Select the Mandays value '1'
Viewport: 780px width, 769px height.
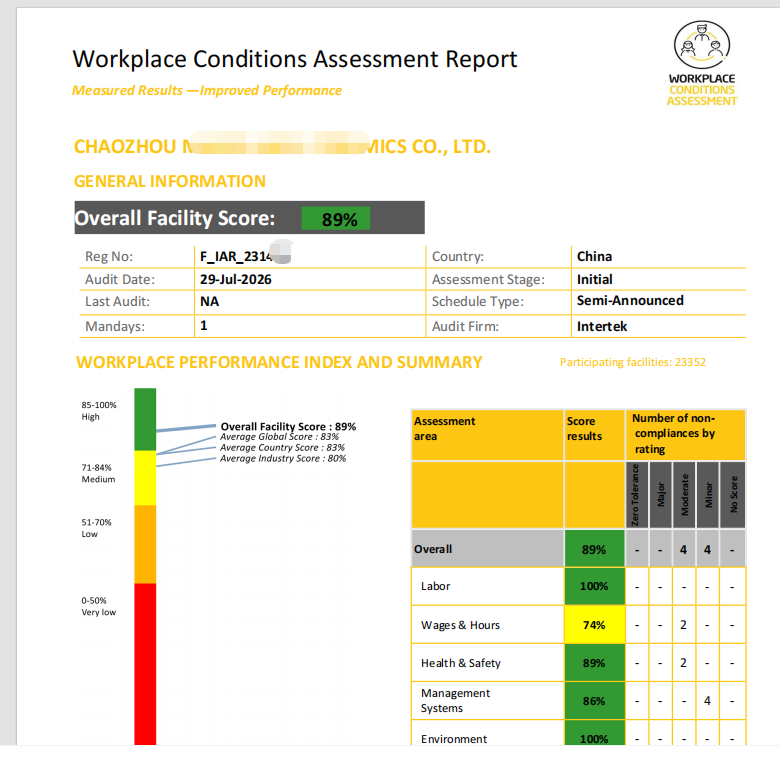(203, 326)
